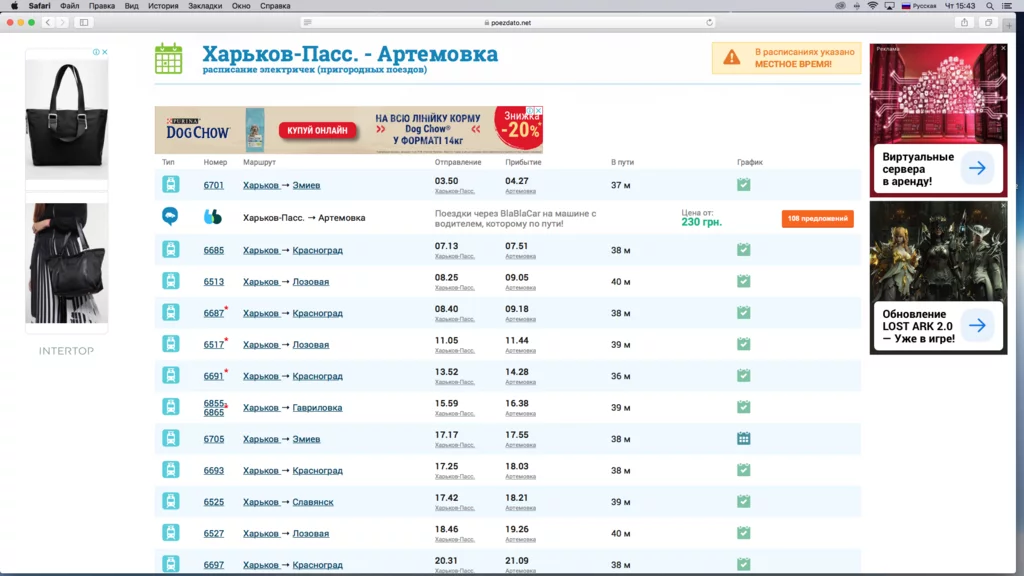Open Wi-Fi status menu
1024x576 pixels.
coord(872,6)
